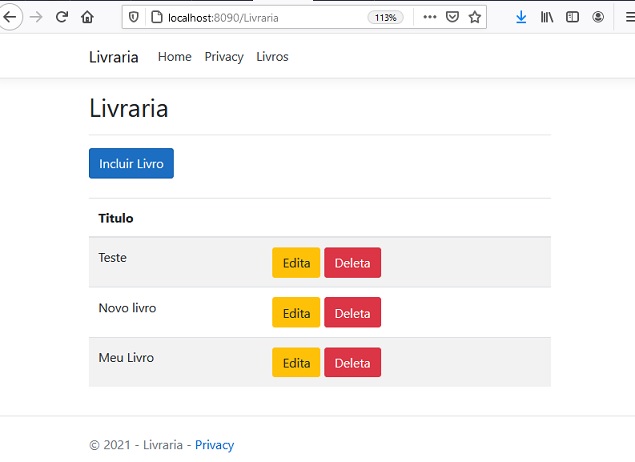Show the library bookshelf icon

pyautogui.click(x=547, y=17)
